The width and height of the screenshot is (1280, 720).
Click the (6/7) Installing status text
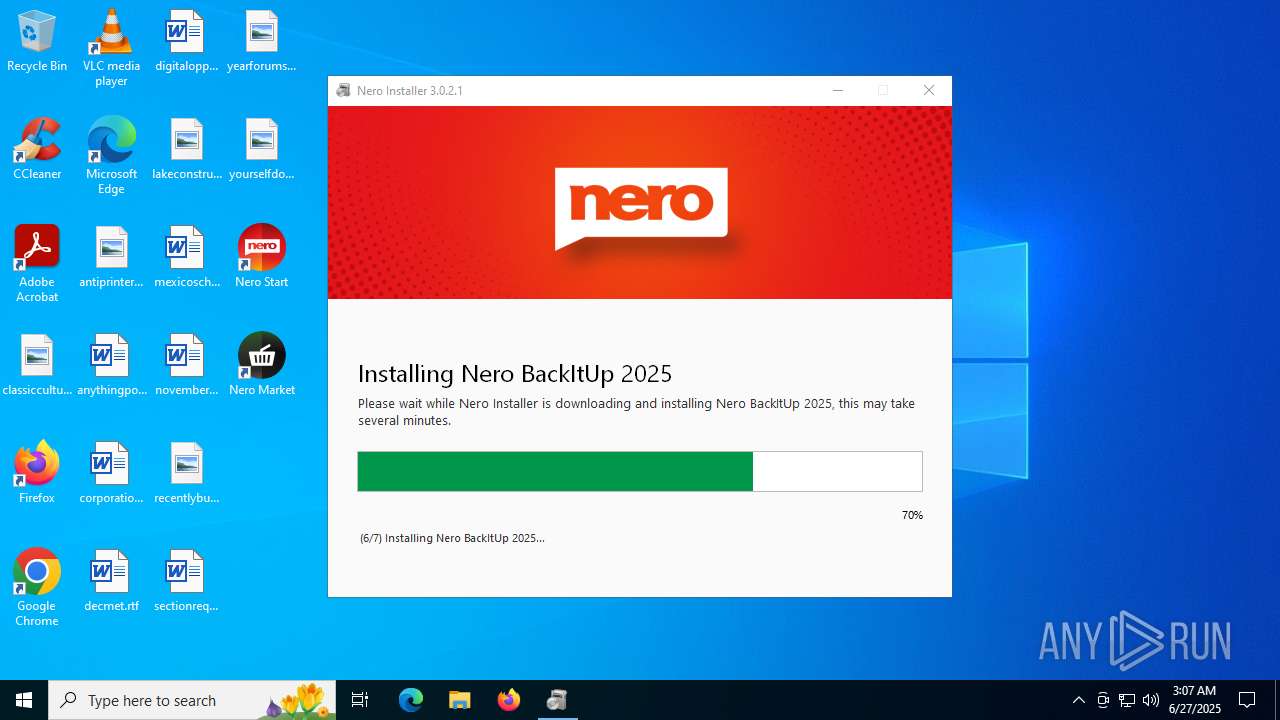(x=452, y=538)
